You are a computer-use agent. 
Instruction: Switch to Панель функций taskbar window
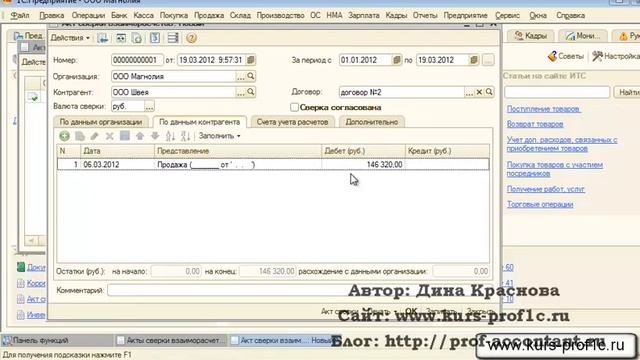click(x=57, y=340)
